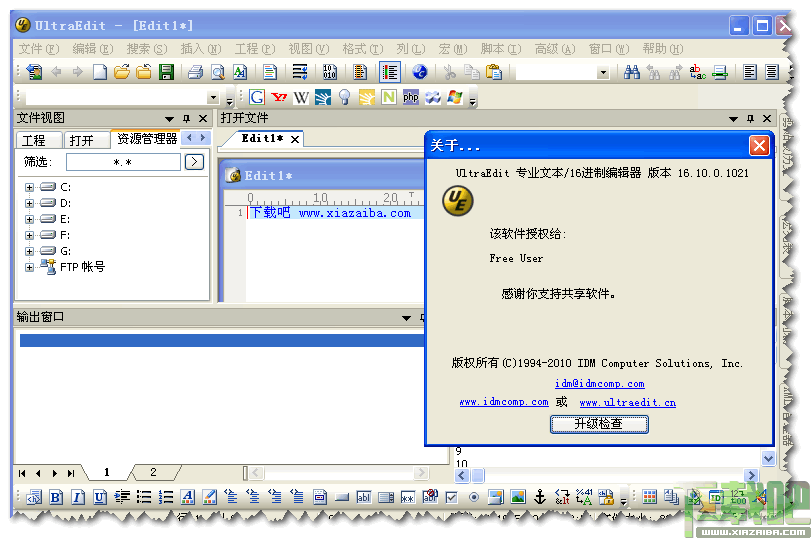Open the 文件视图 panel dropdown arrow
The image size is (811, 538).
tap(169, 119)
